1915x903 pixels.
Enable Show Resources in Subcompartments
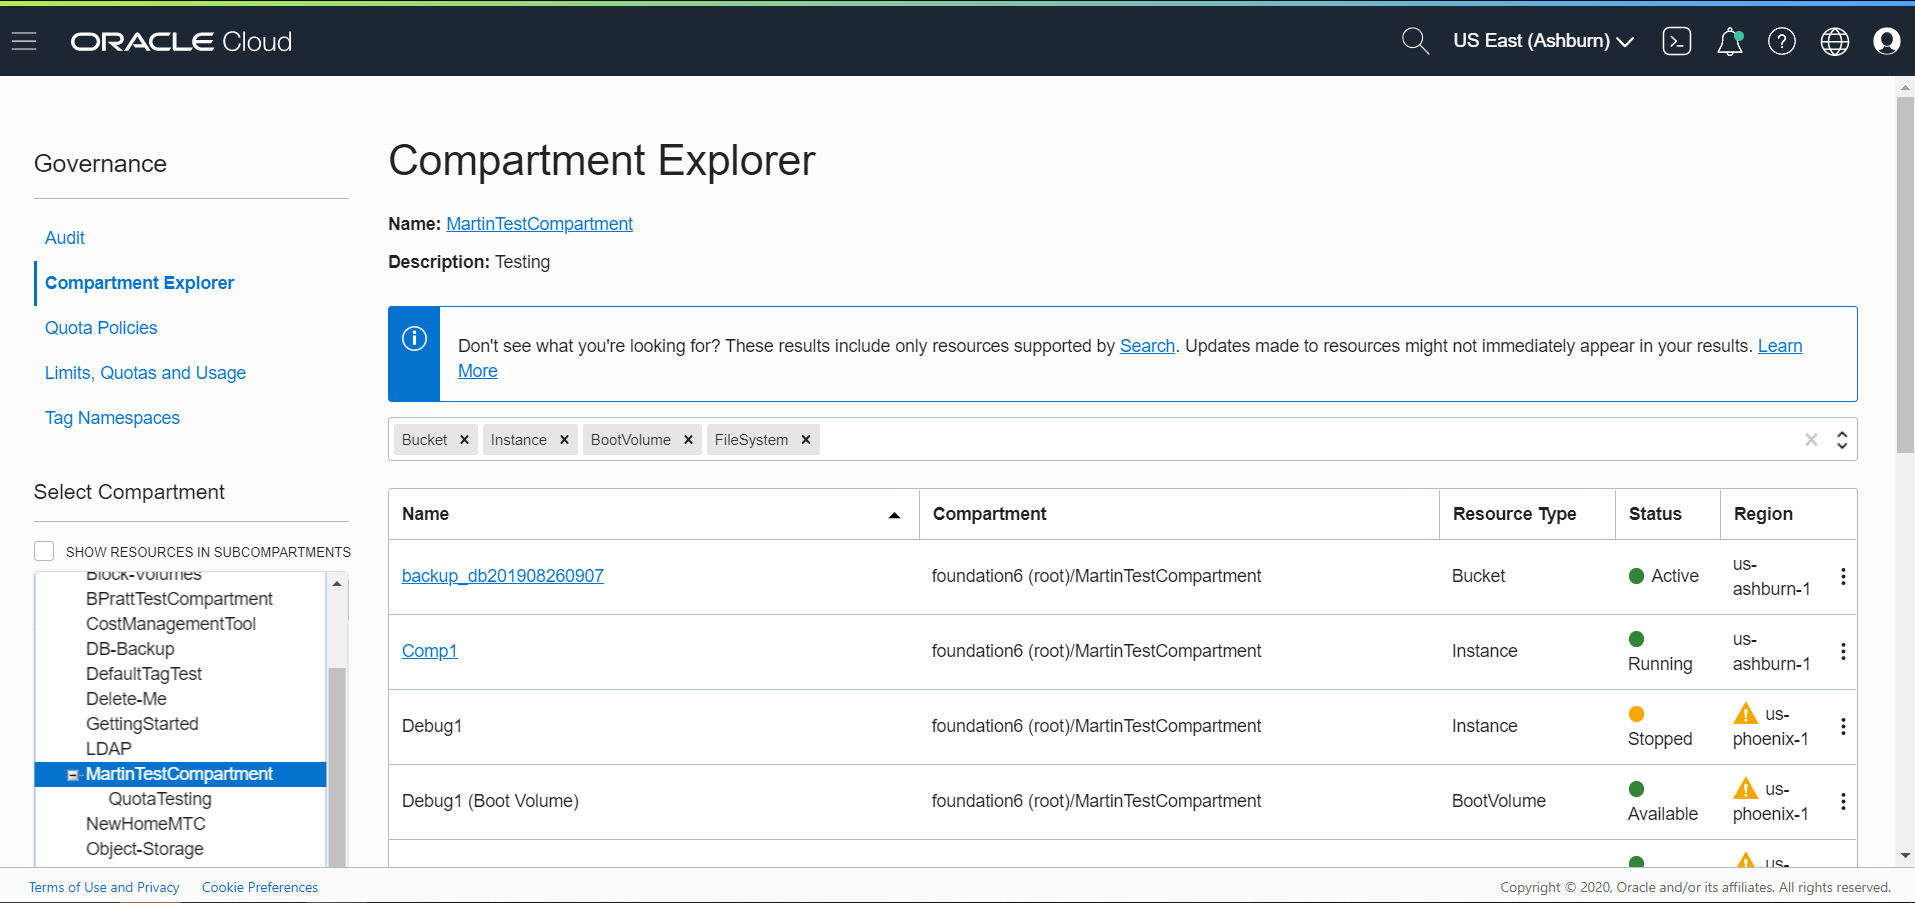44,550
